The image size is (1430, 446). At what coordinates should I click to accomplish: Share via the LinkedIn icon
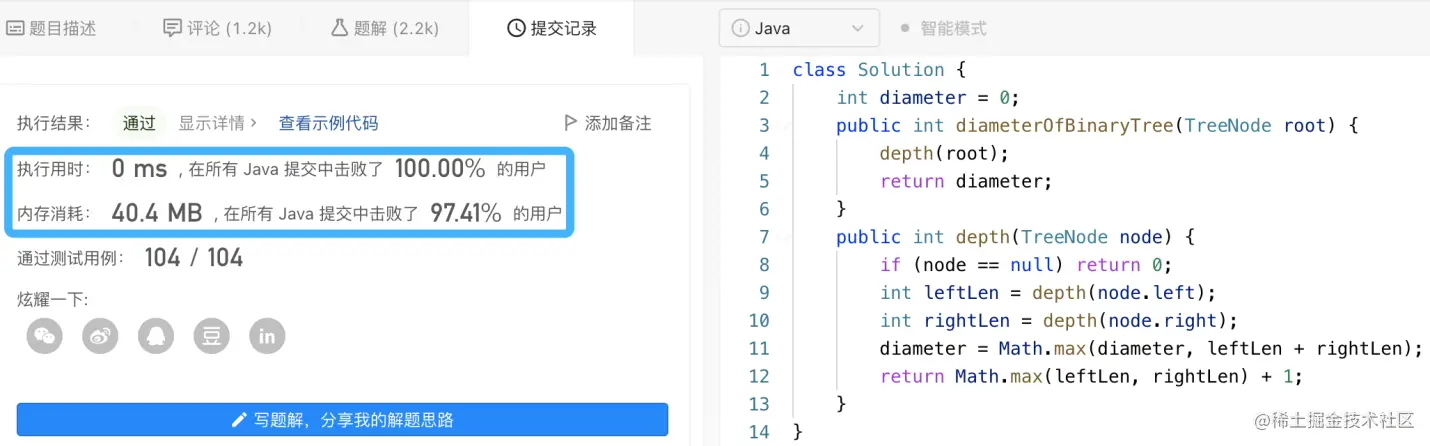(267, 336)
